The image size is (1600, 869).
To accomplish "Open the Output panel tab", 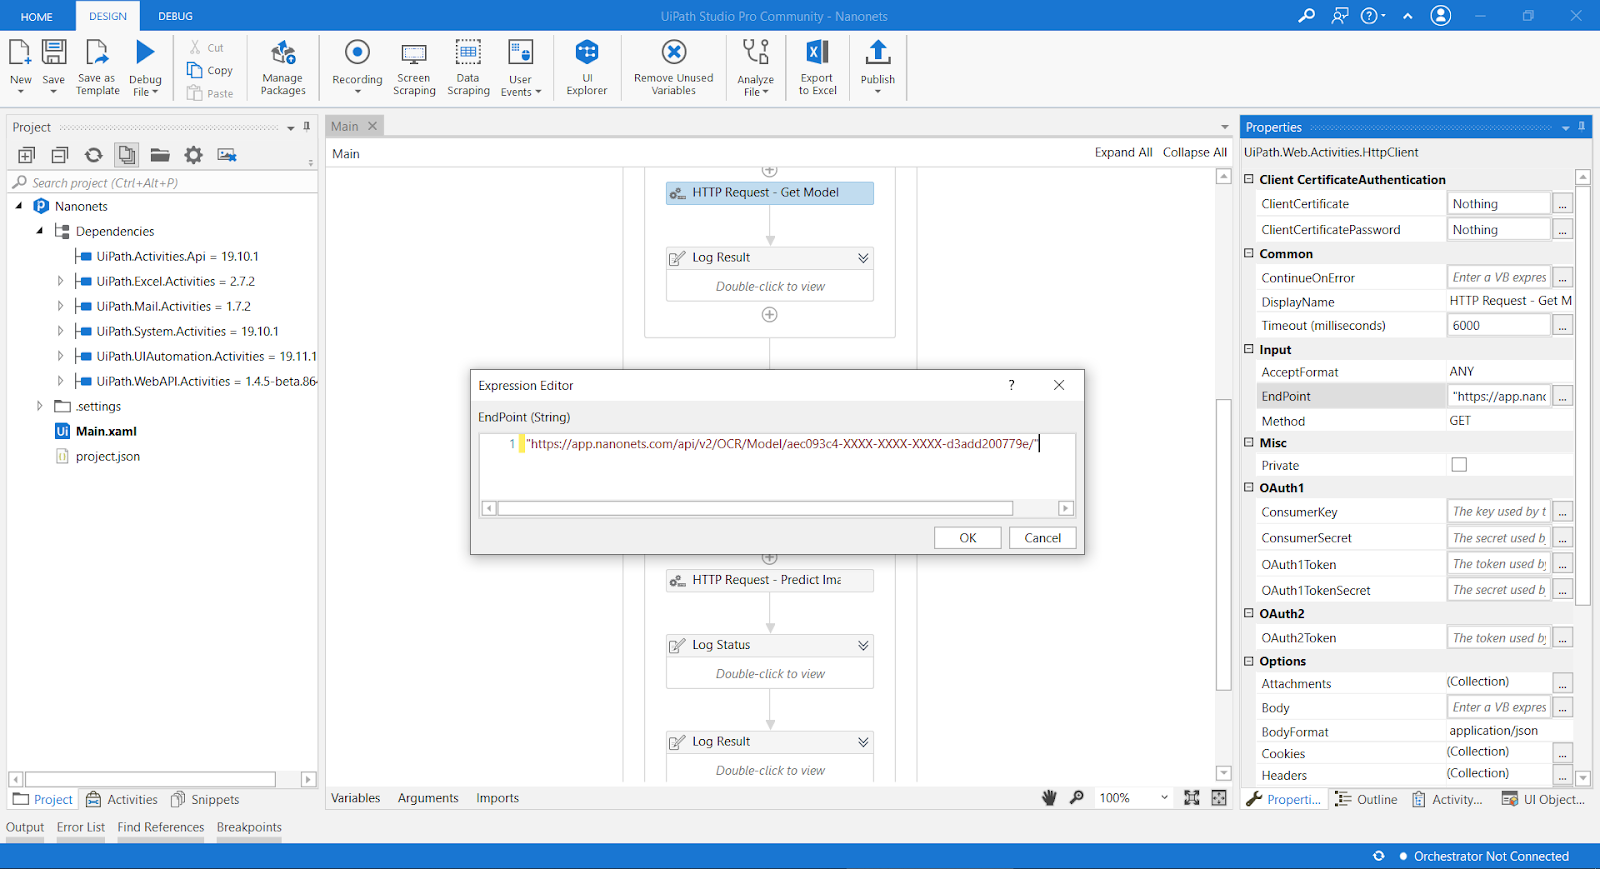I will click(x=25, y=827).
